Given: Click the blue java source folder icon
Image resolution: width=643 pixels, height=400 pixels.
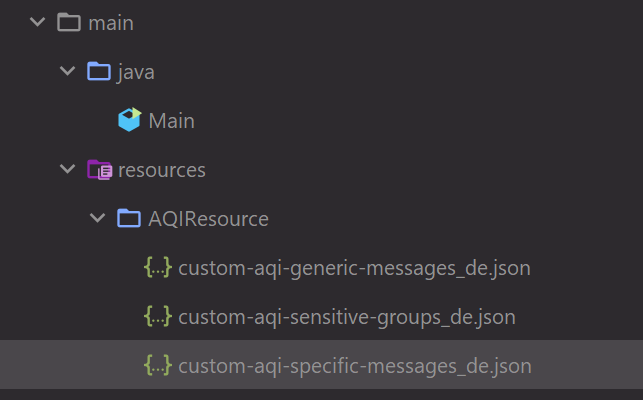Looking at the screenshot, I should [99, 71].
